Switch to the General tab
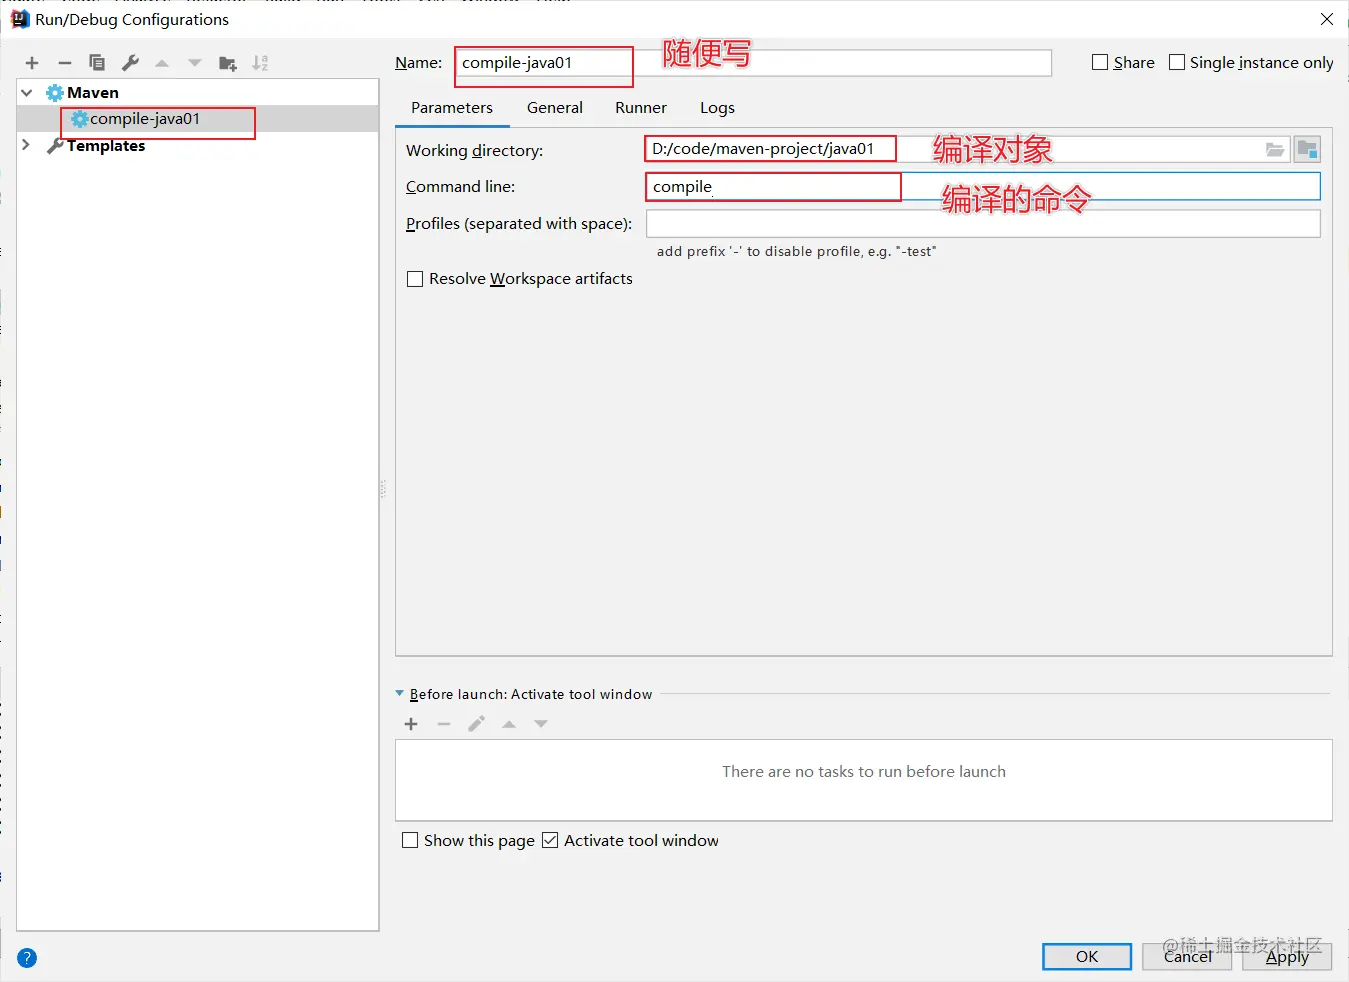This screenshot has height=982, width=1349. pos(555,108)
